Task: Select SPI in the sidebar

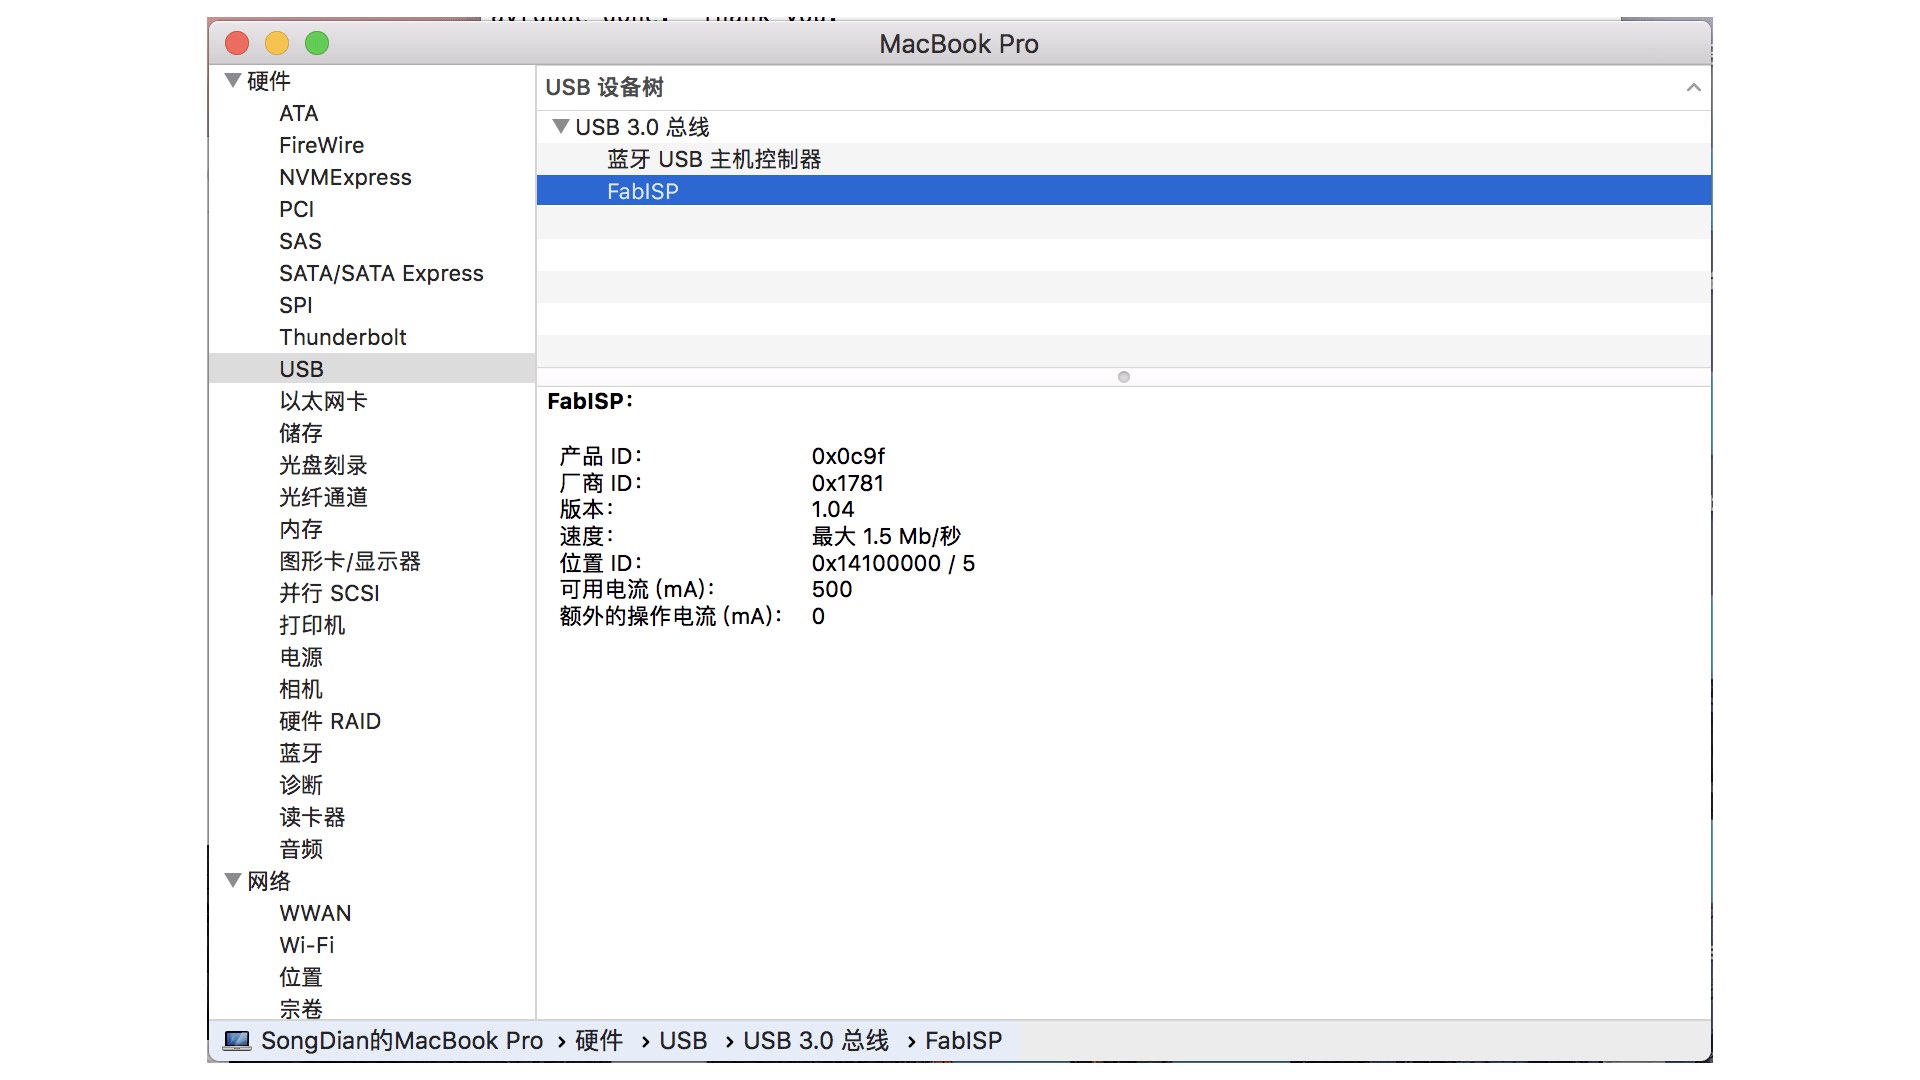Action: click(x=295, y=305)
